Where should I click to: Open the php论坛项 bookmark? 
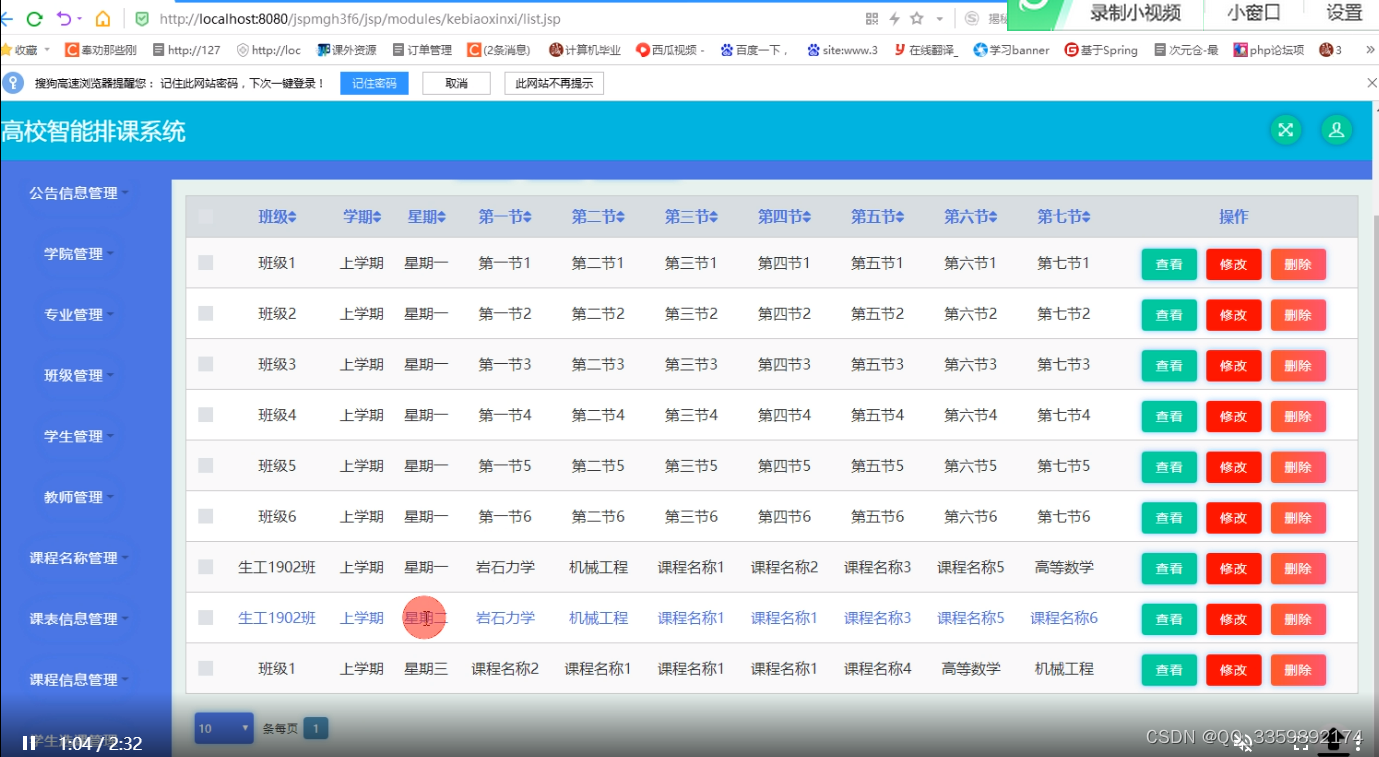[1269, 50]
